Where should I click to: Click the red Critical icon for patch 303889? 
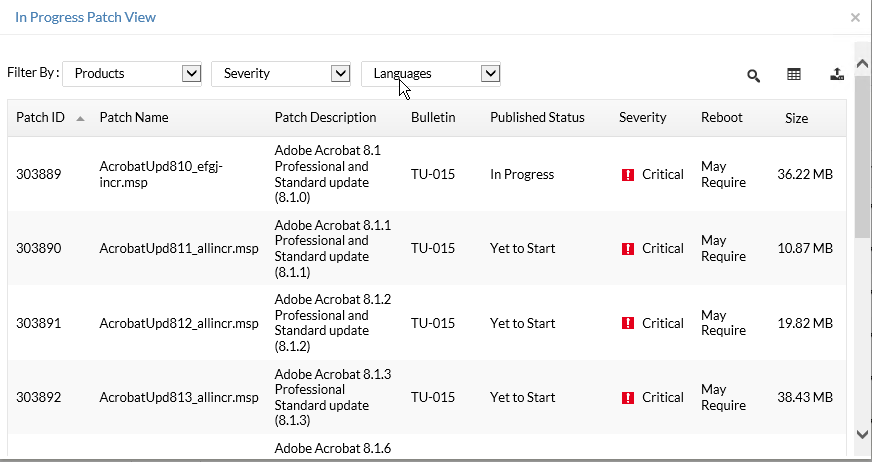click(628, 175)
